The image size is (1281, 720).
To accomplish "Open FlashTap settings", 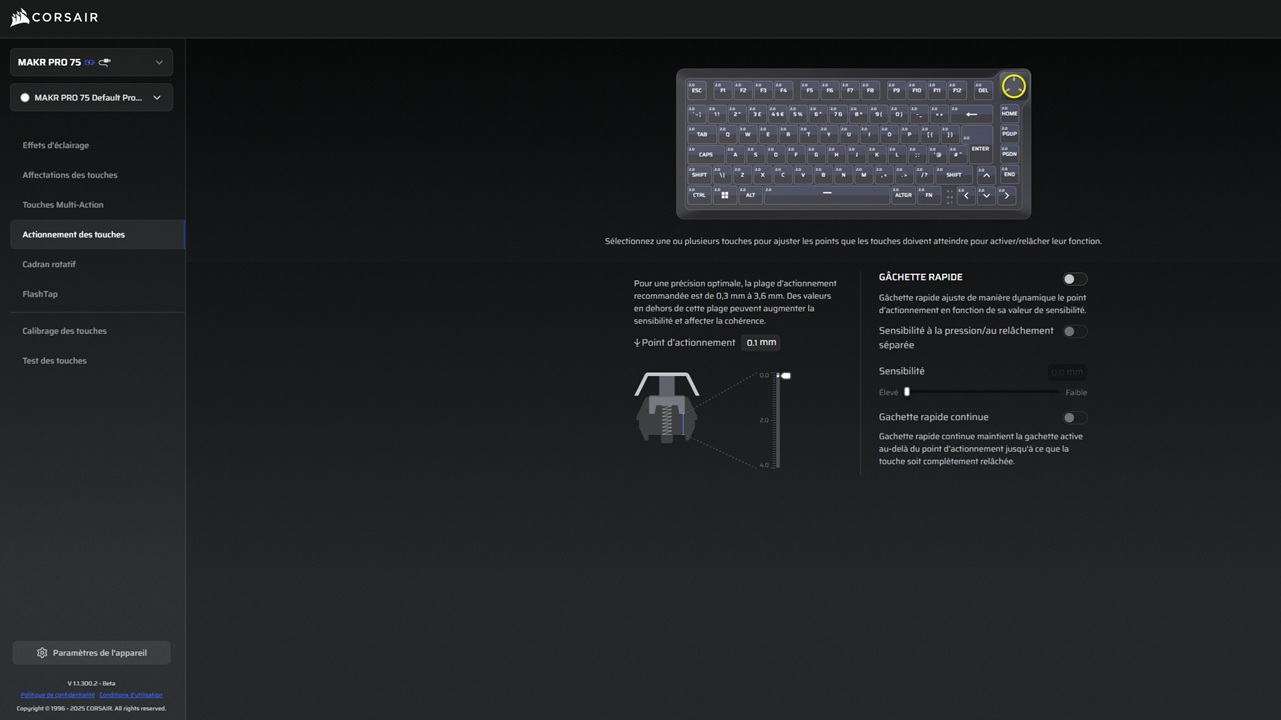I will coord(40,294).
